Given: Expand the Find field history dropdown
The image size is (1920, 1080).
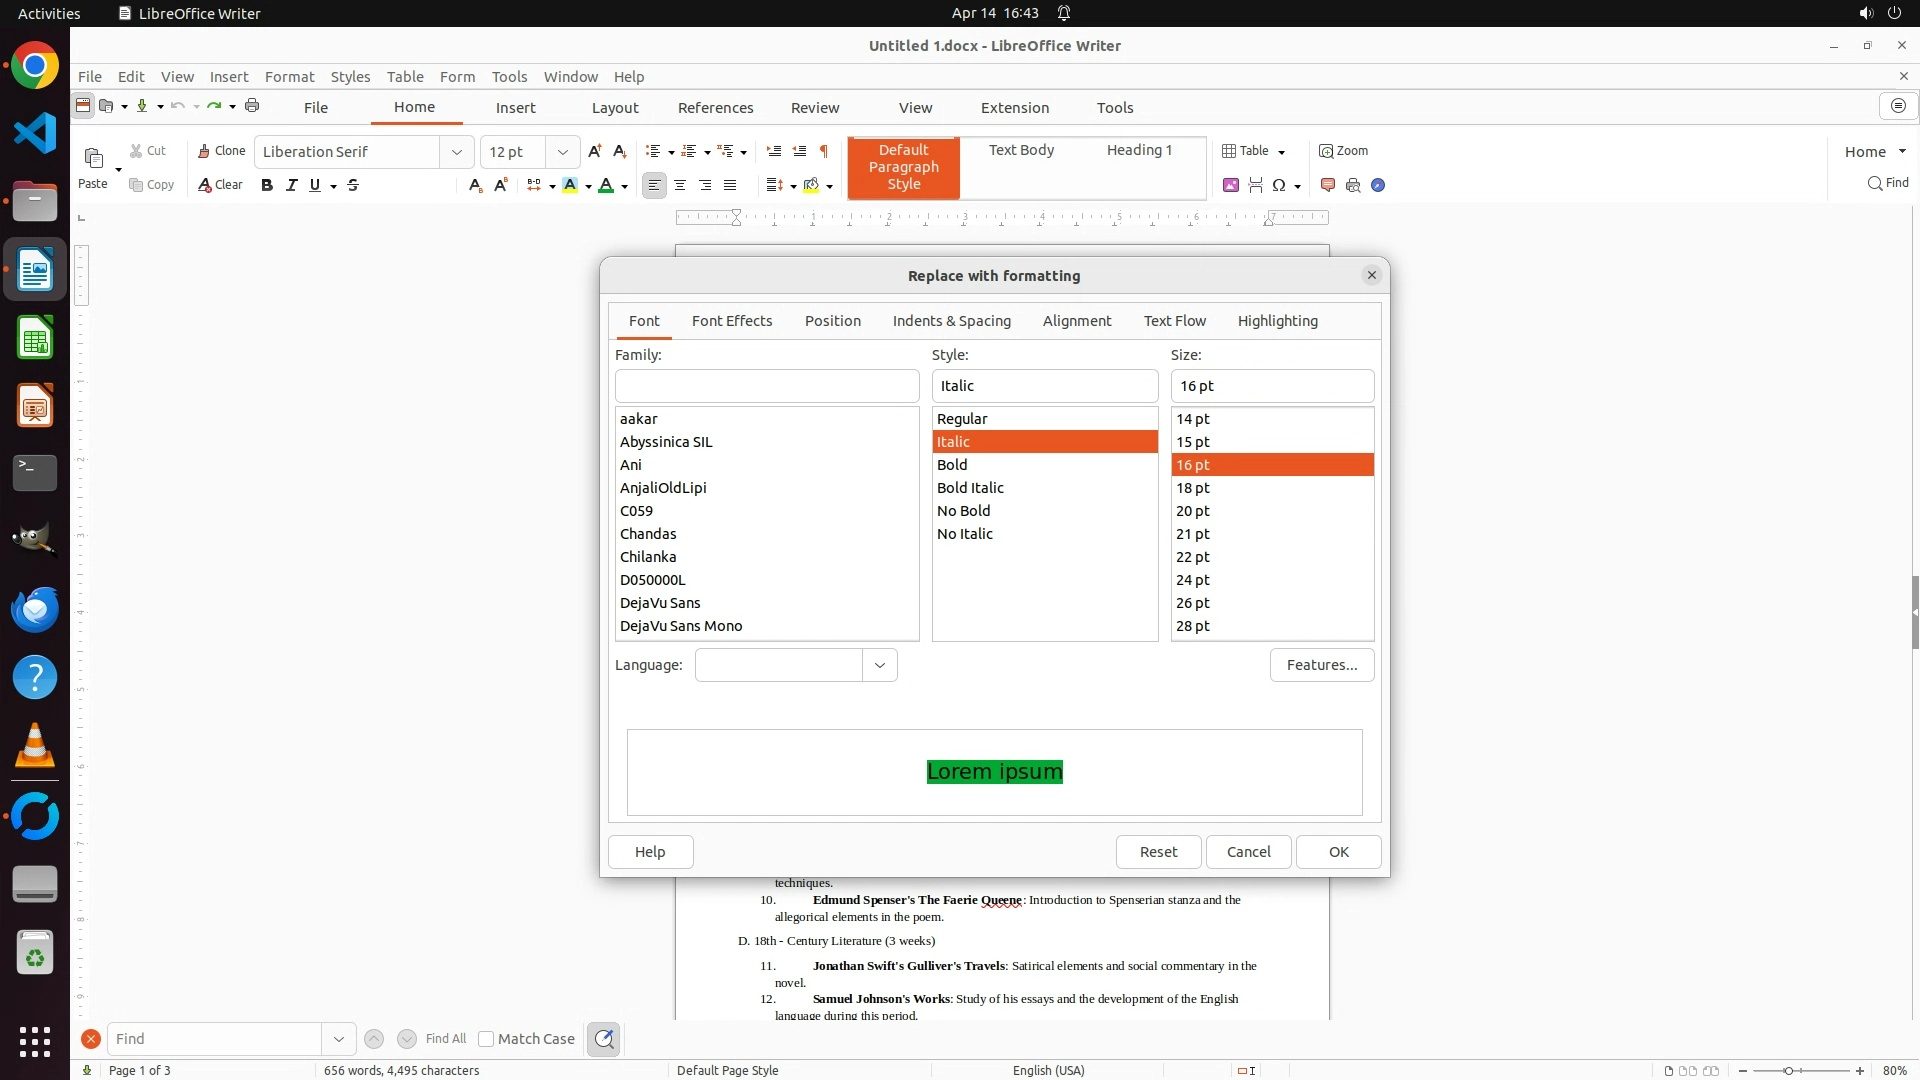Looking at the screenshot, I should coord(339,1039).
